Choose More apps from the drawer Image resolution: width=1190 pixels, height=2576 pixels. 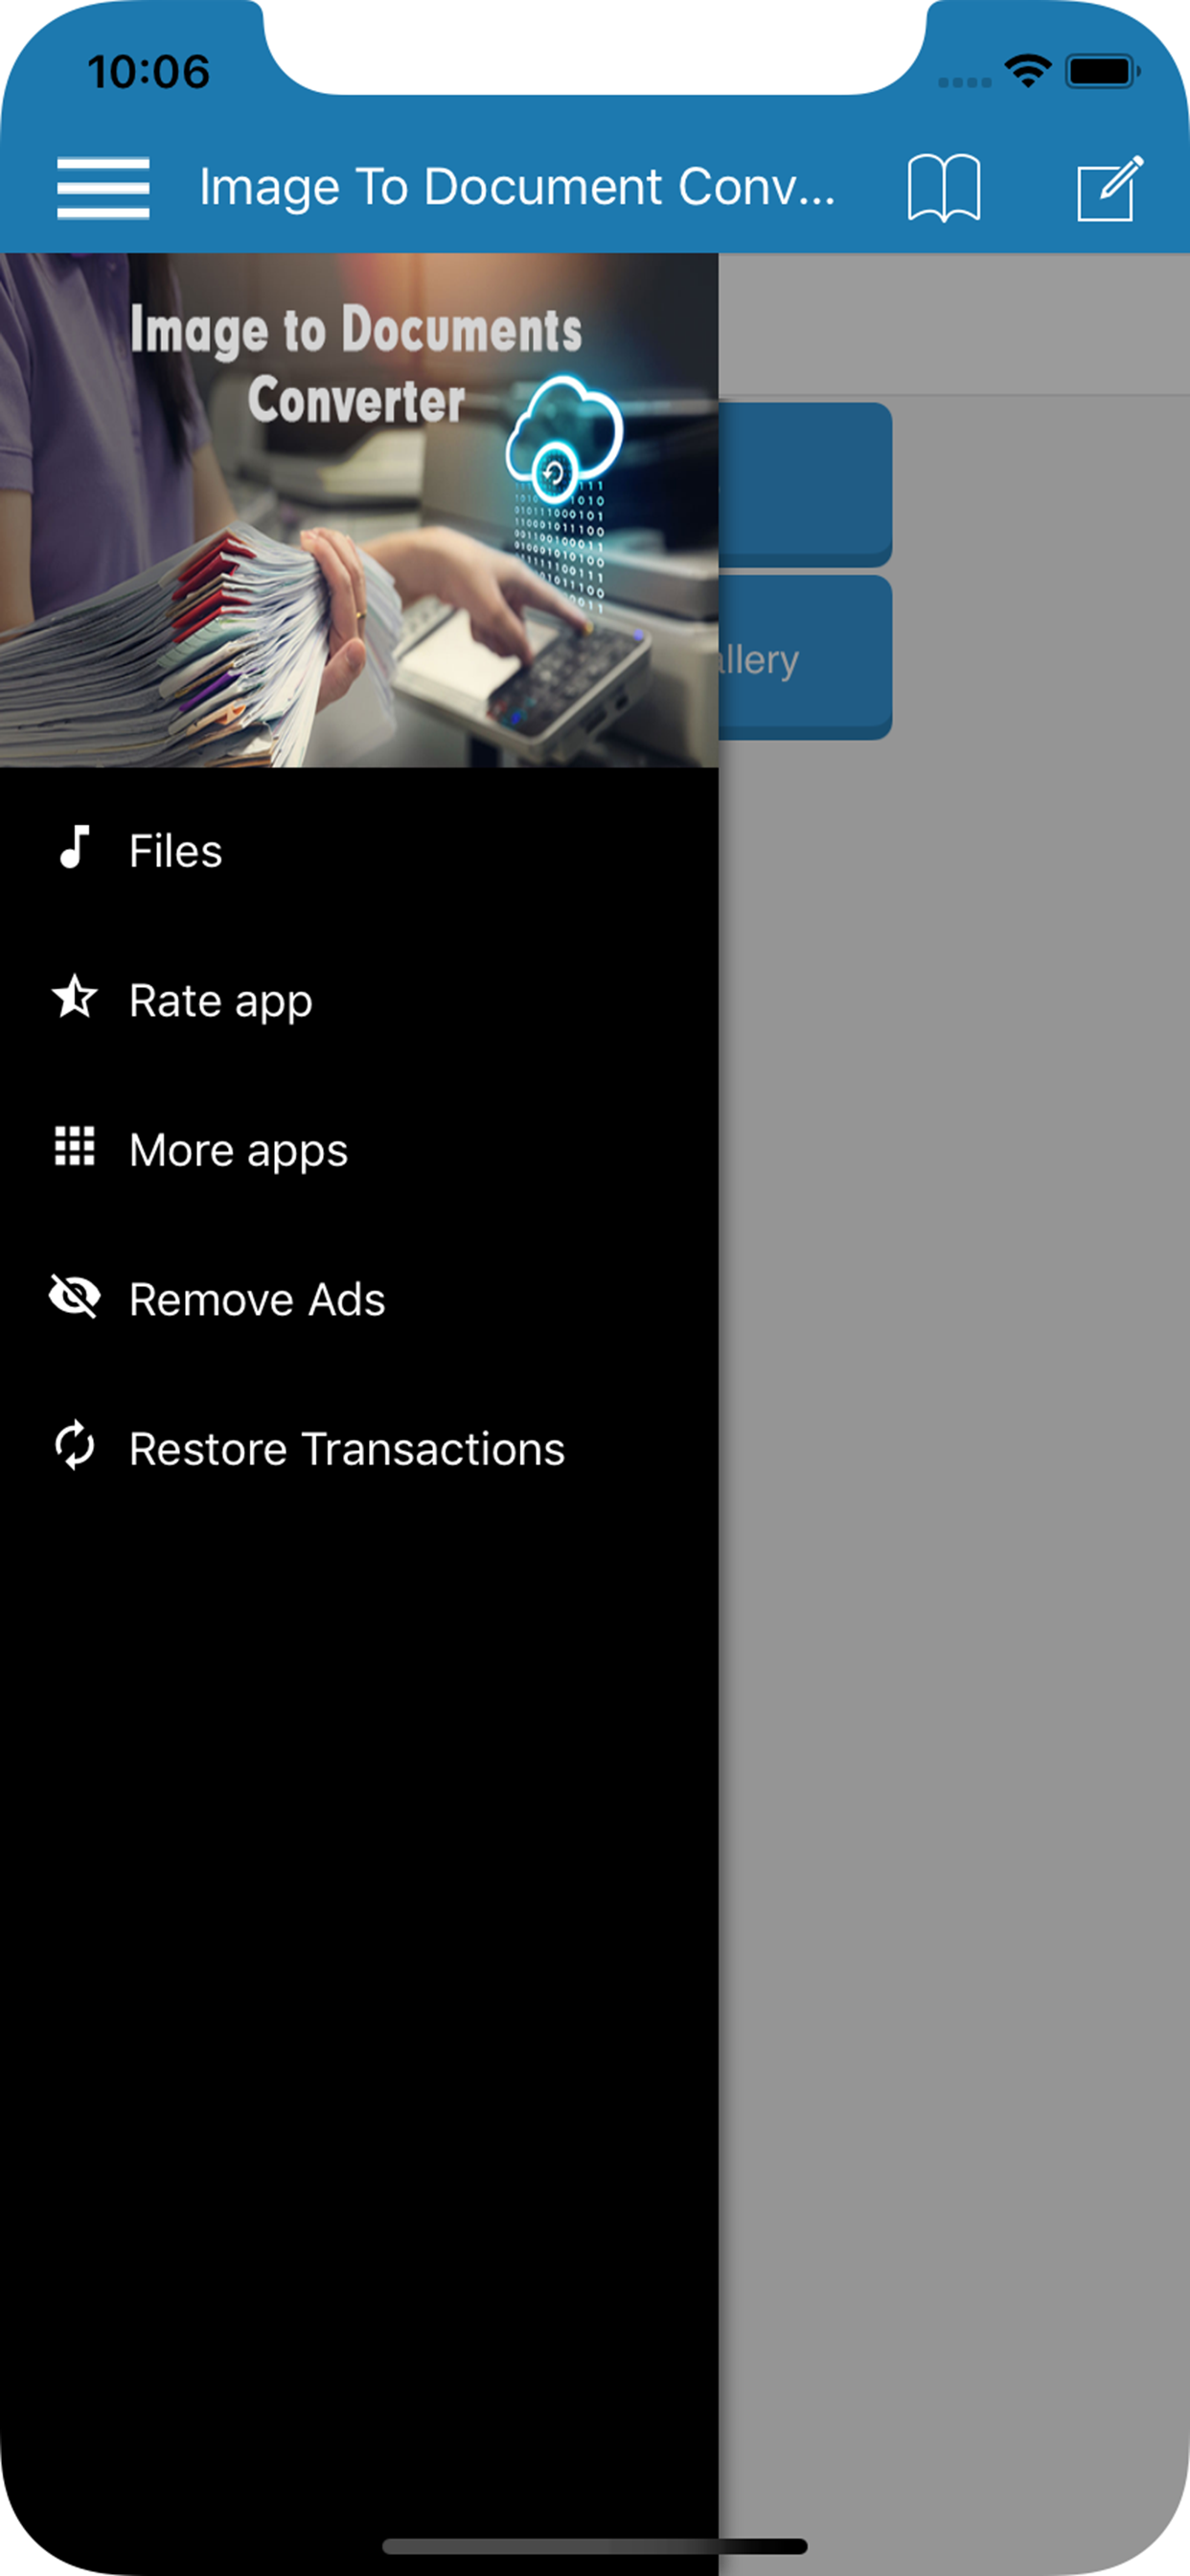(x=359, y=1150)
